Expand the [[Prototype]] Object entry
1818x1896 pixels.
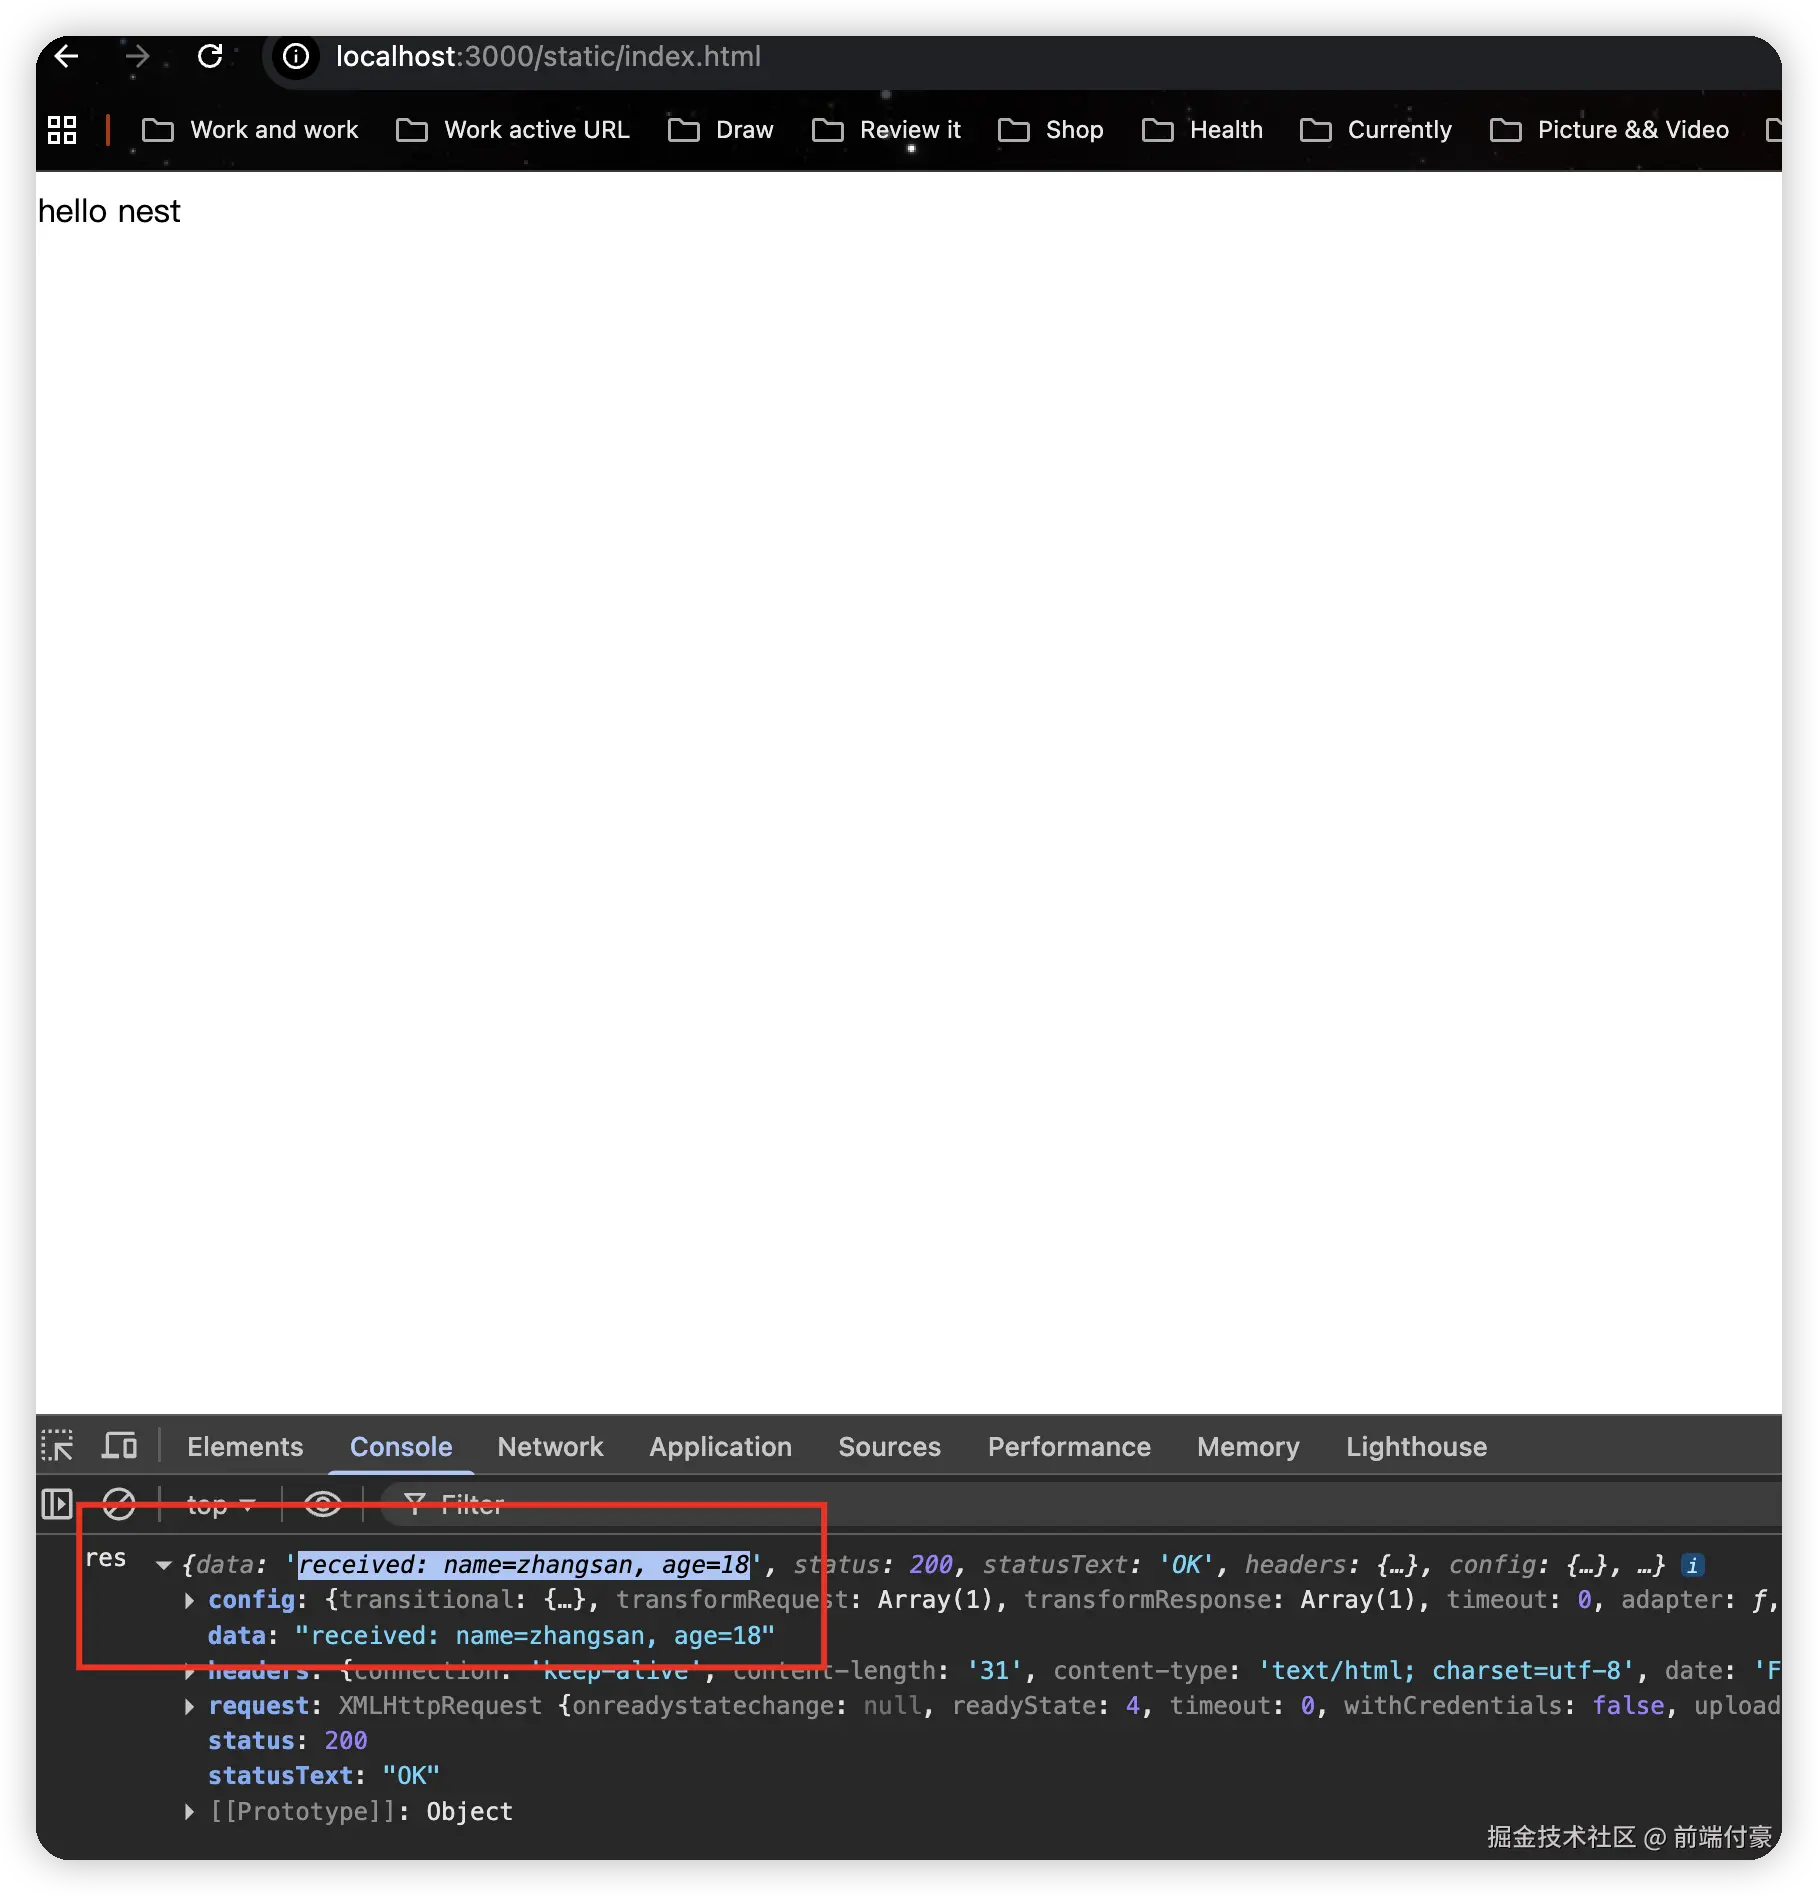pyautogui.click(x=188, y=1811)
